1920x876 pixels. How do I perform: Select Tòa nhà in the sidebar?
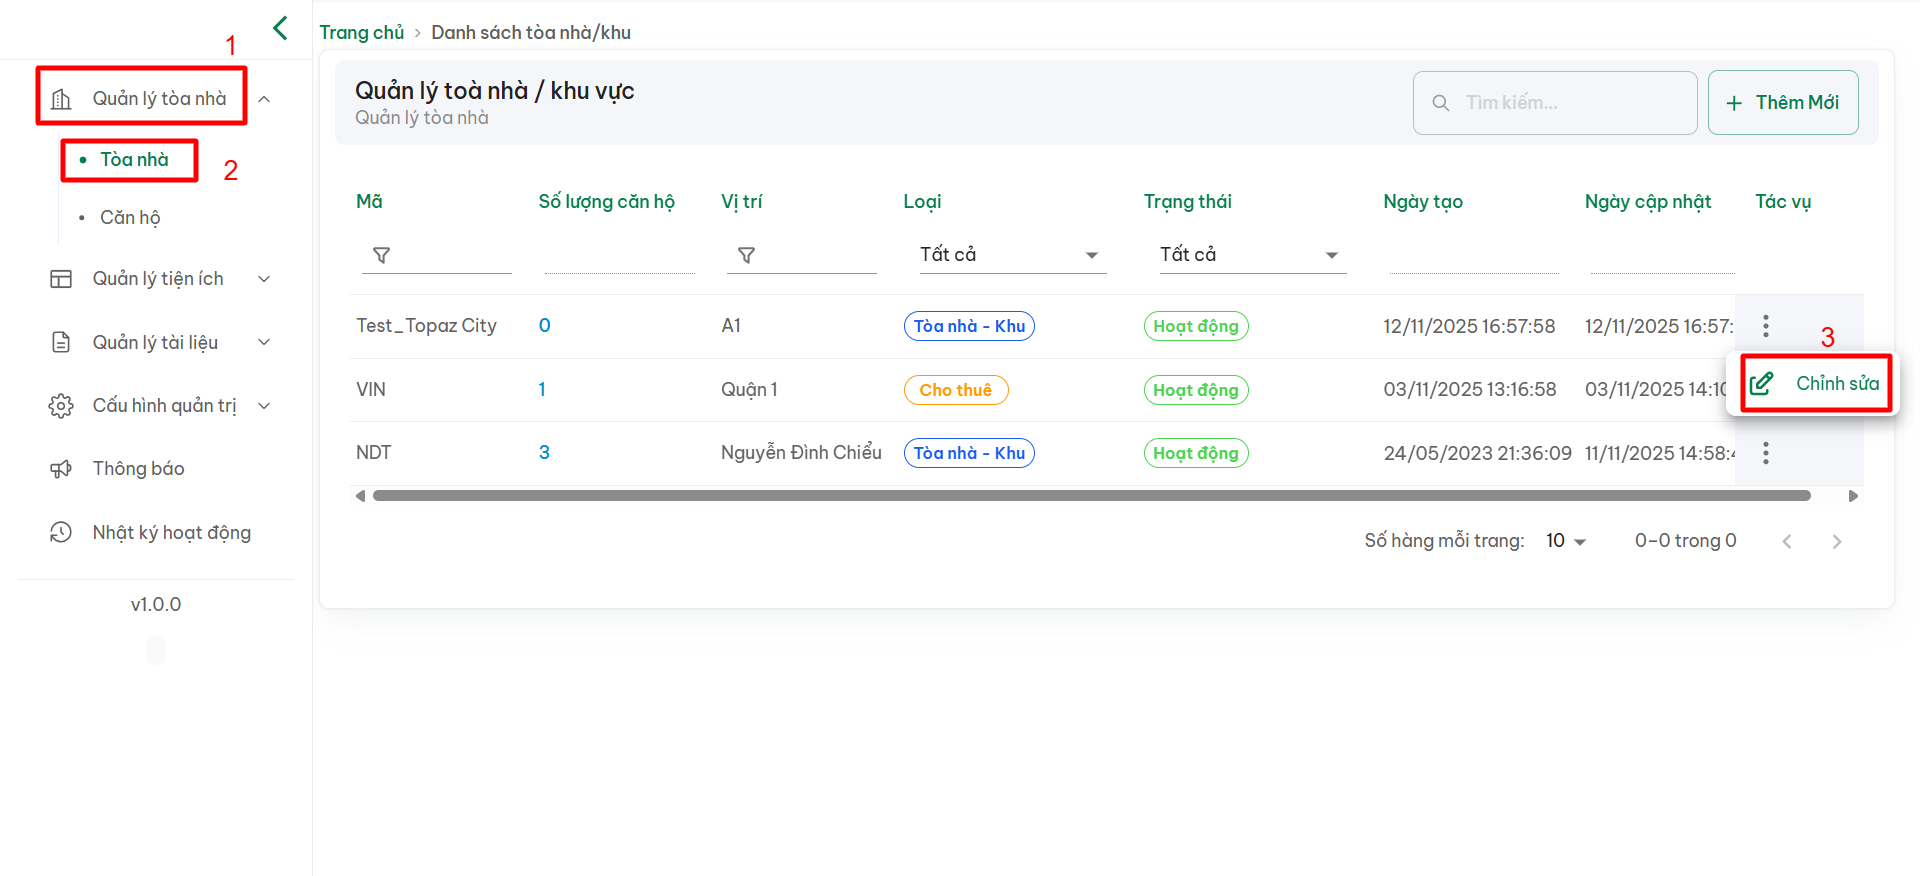(x=134, y=160)
